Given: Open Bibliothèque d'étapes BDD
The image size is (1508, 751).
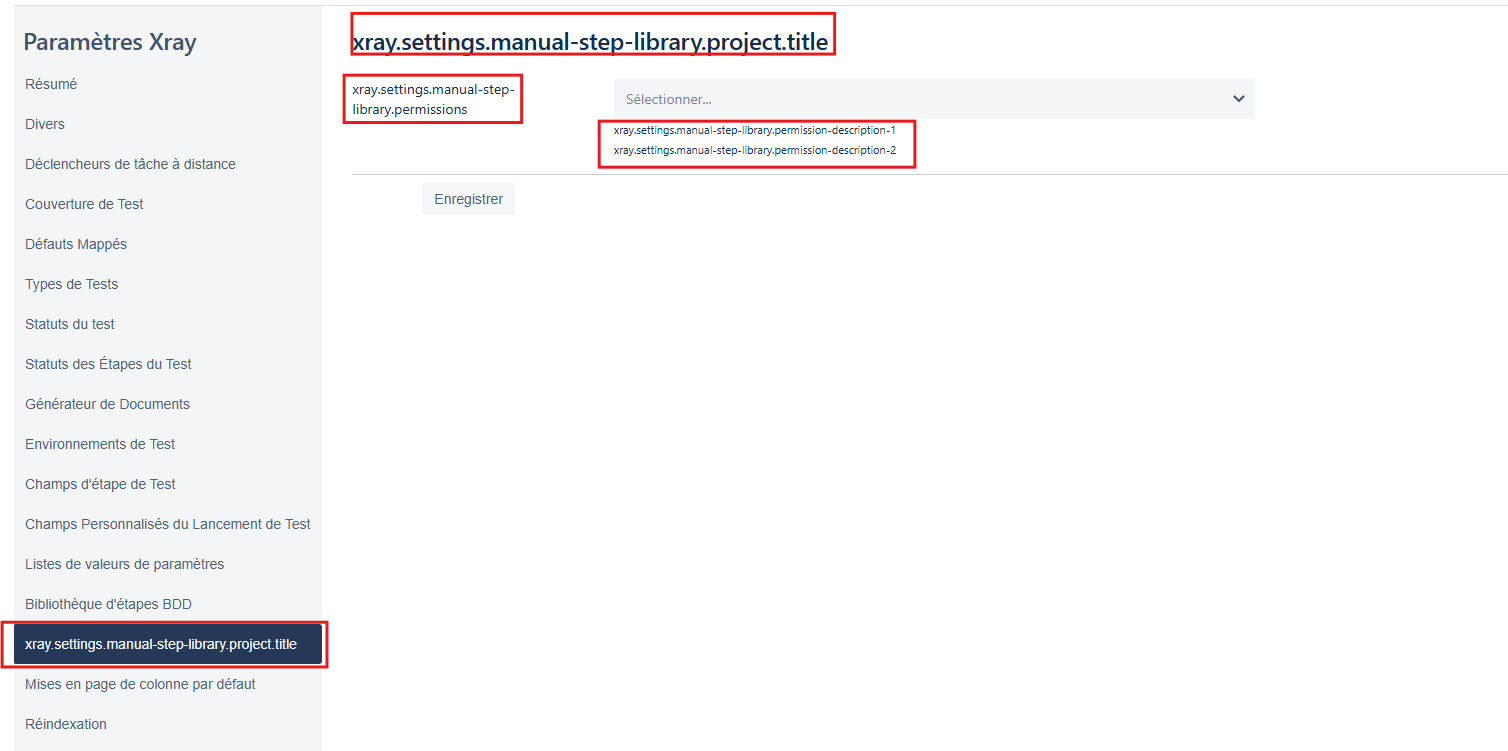Looking at the screenshot, I should click(x=108, y=604).
